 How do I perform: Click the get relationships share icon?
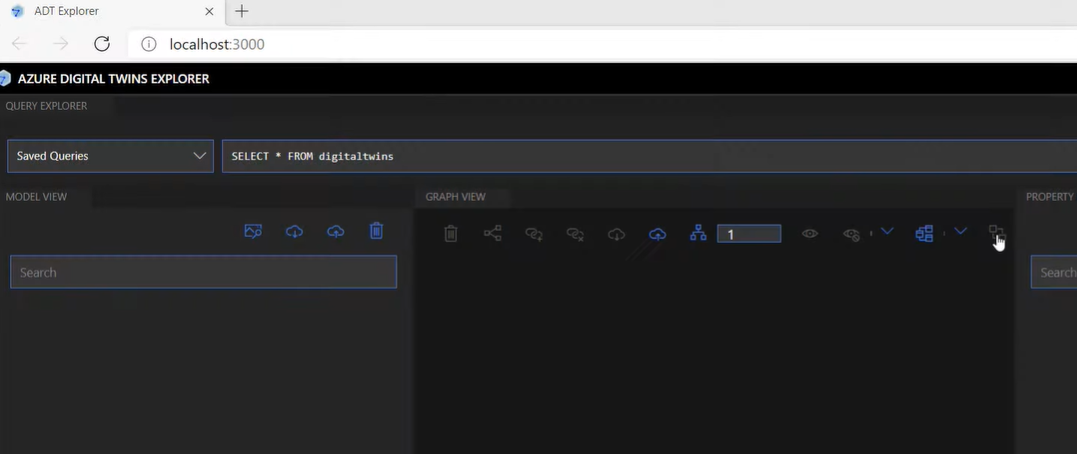[492, 234]
